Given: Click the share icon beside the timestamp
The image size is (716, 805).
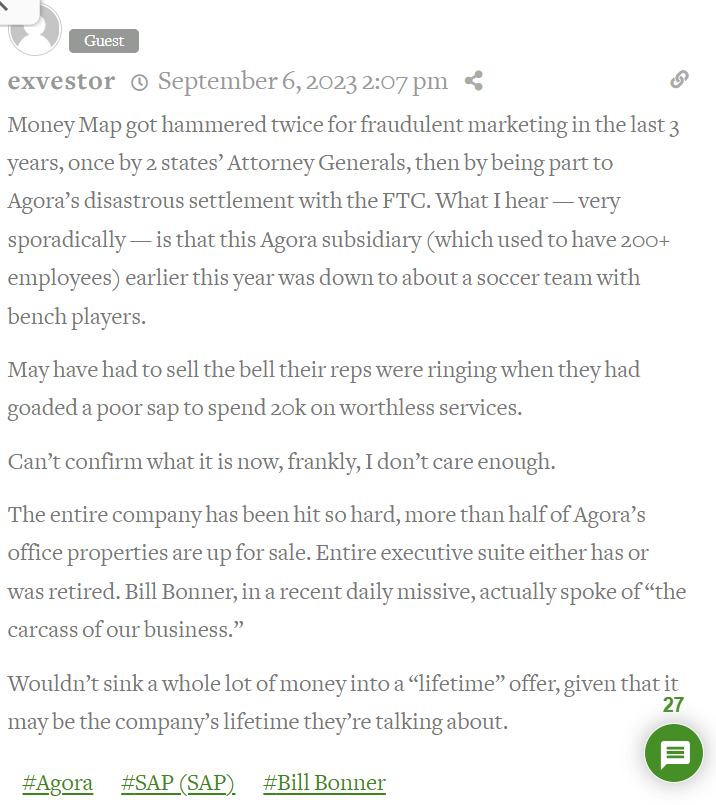Looking at the screenshot, I should (474, 81).
